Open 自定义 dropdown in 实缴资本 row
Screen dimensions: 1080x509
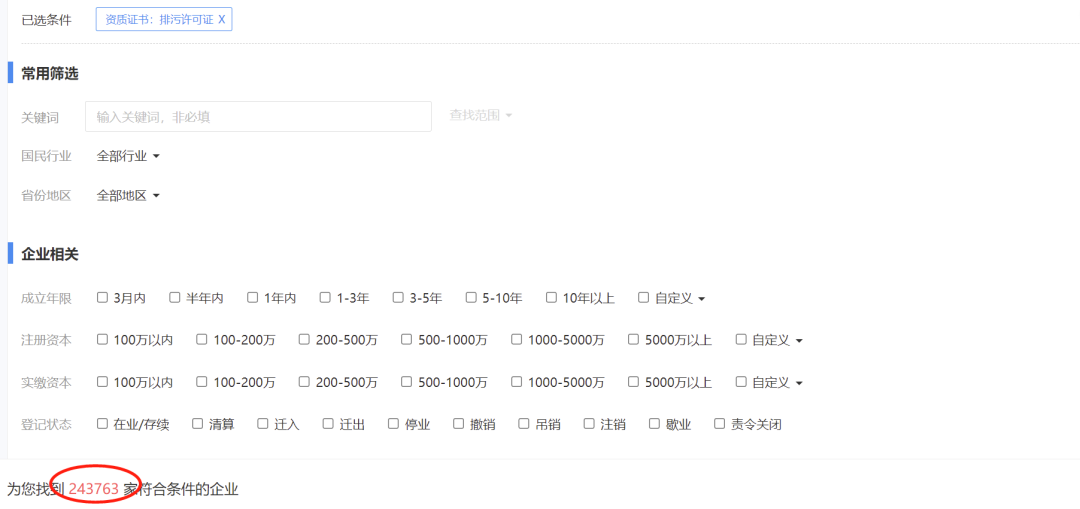coord(777,382)
